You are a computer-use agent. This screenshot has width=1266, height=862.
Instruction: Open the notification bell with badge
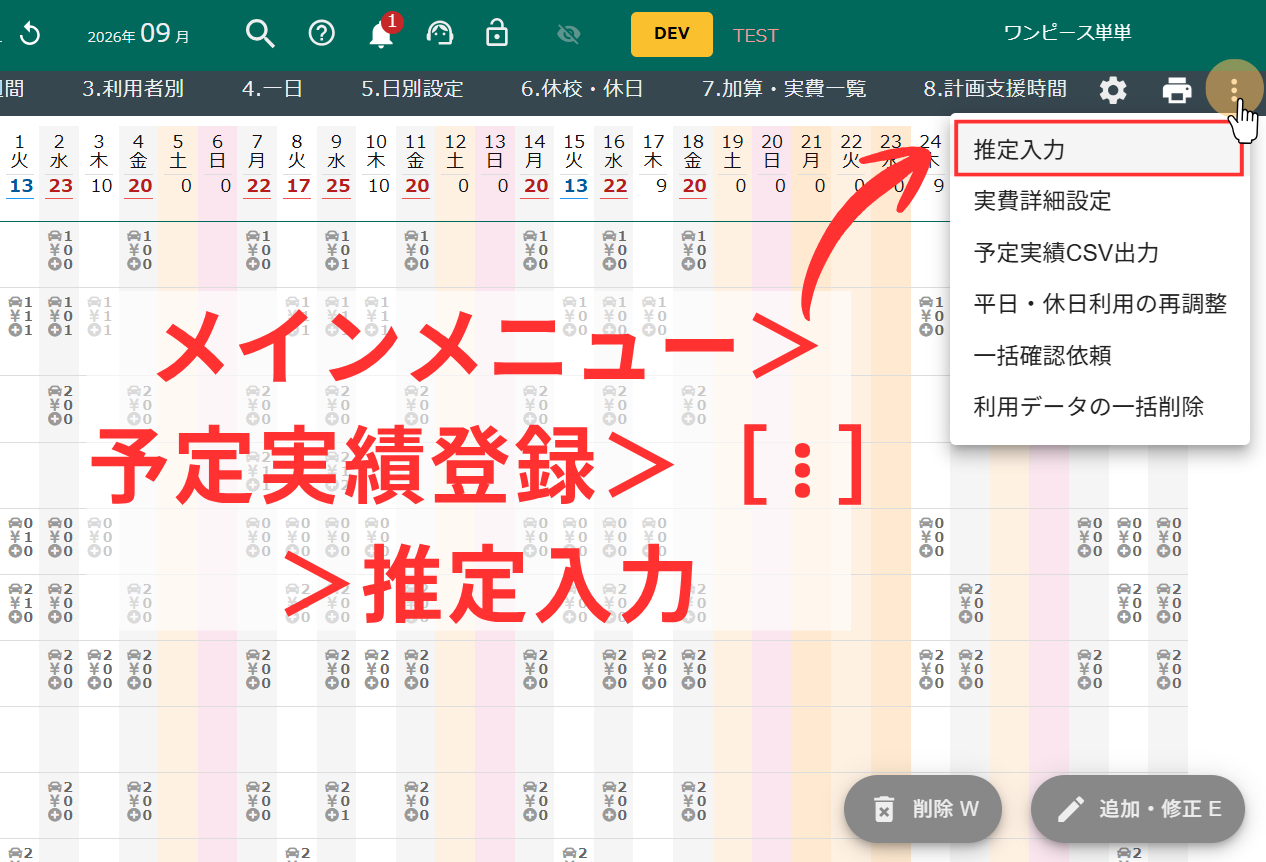[x=383, y=32]
